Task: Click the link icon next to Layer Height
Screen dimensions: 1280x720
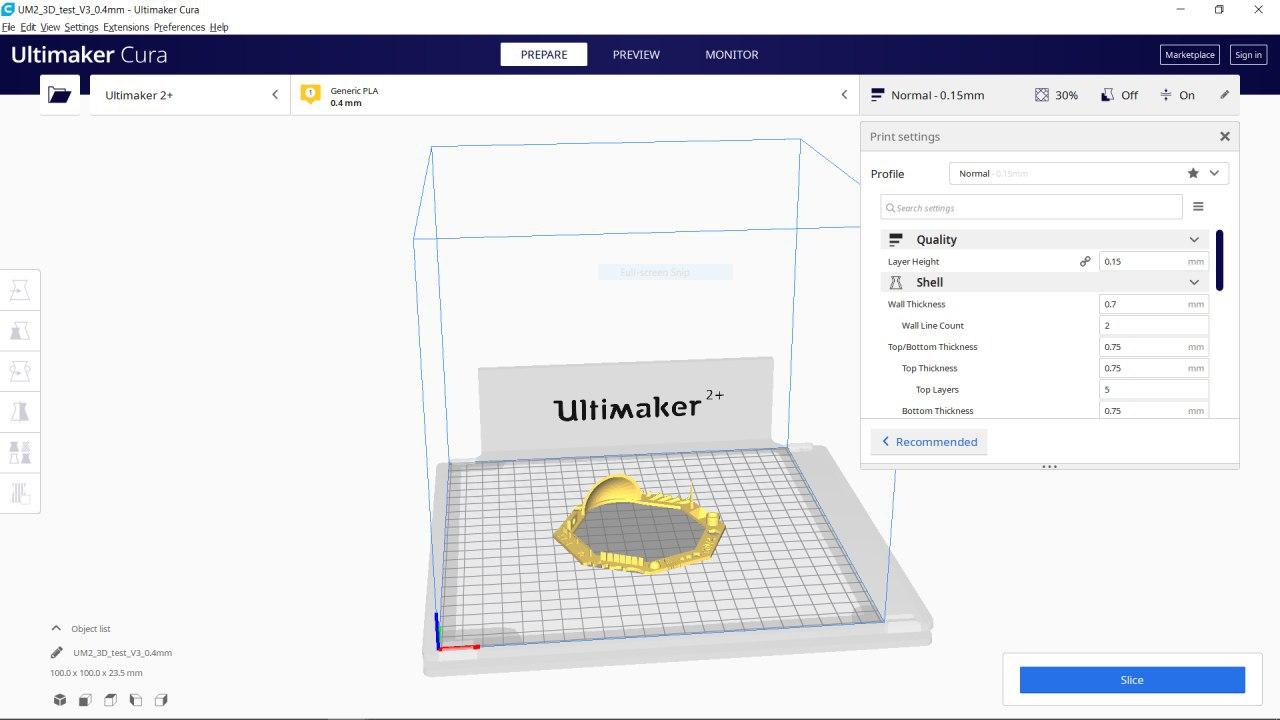Action: pyautogui.click(x=1085, y=261)
